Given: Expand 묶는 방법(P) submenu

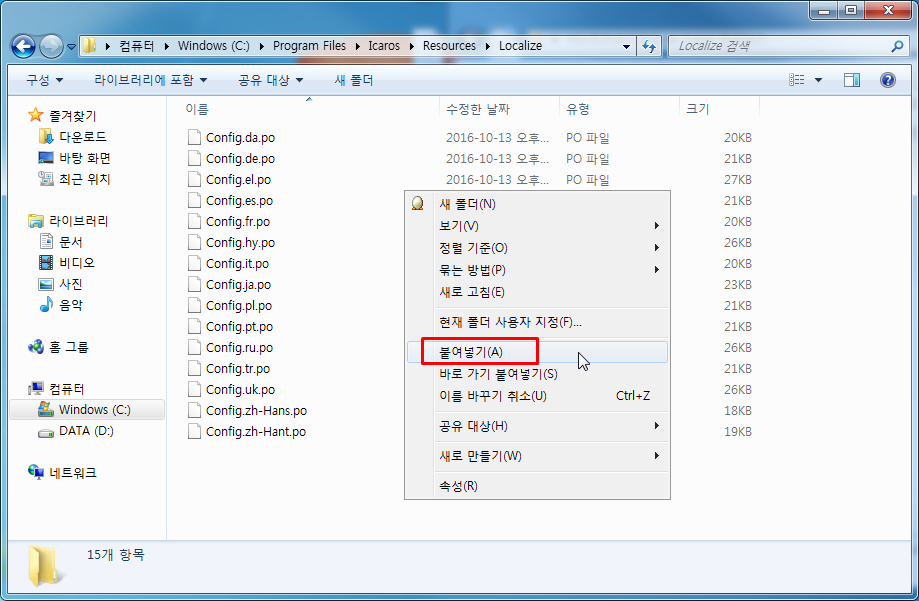Looking at the screenshot, I should (x=537, y=270).
